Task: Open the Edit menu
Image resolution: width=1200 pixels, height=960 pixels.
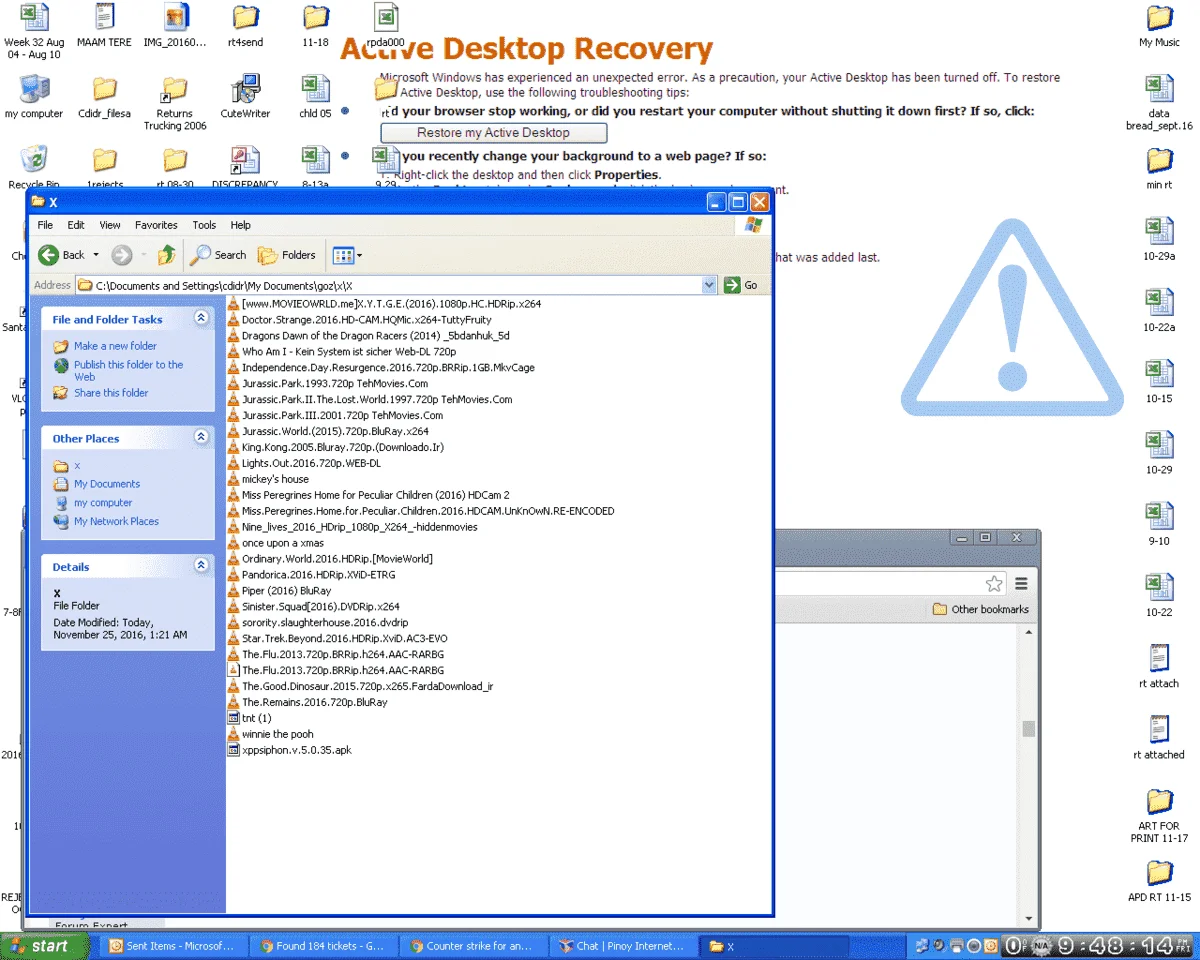Action: 76,225
